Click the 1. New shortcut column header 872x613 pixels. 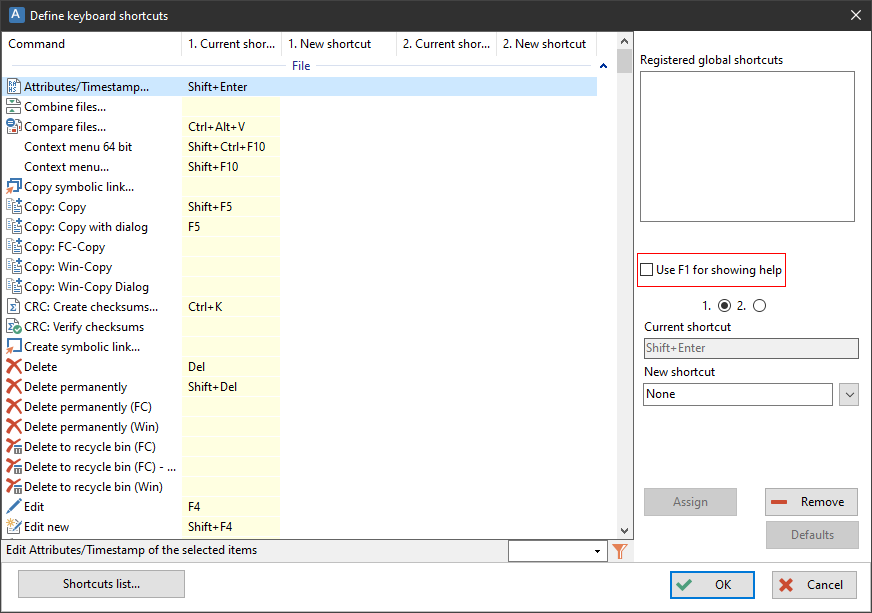coord(338,44)
